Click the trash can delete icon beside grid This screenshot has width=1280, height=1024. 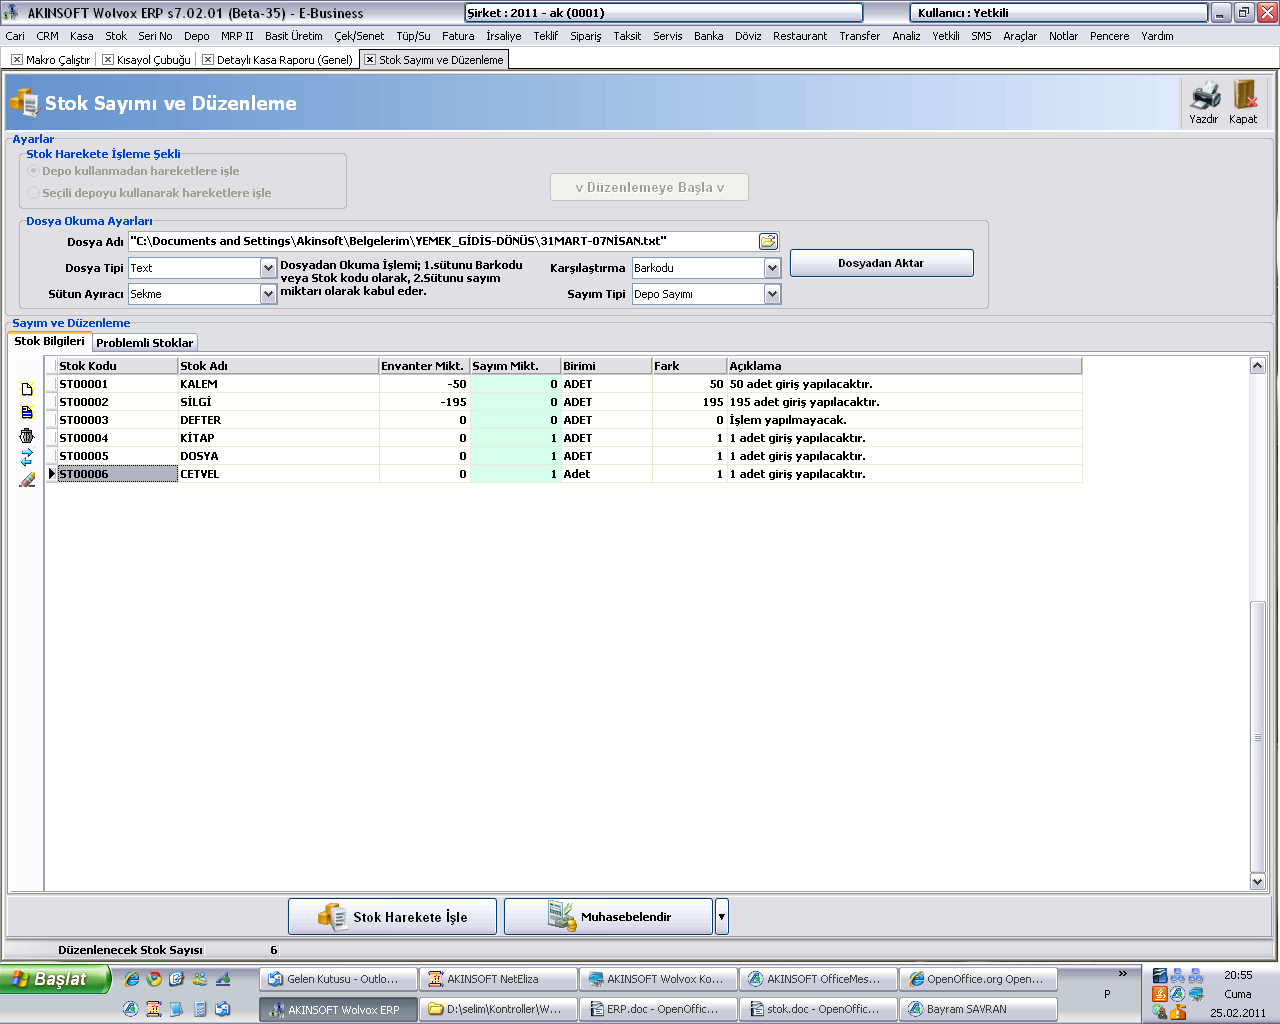[27, 435]
